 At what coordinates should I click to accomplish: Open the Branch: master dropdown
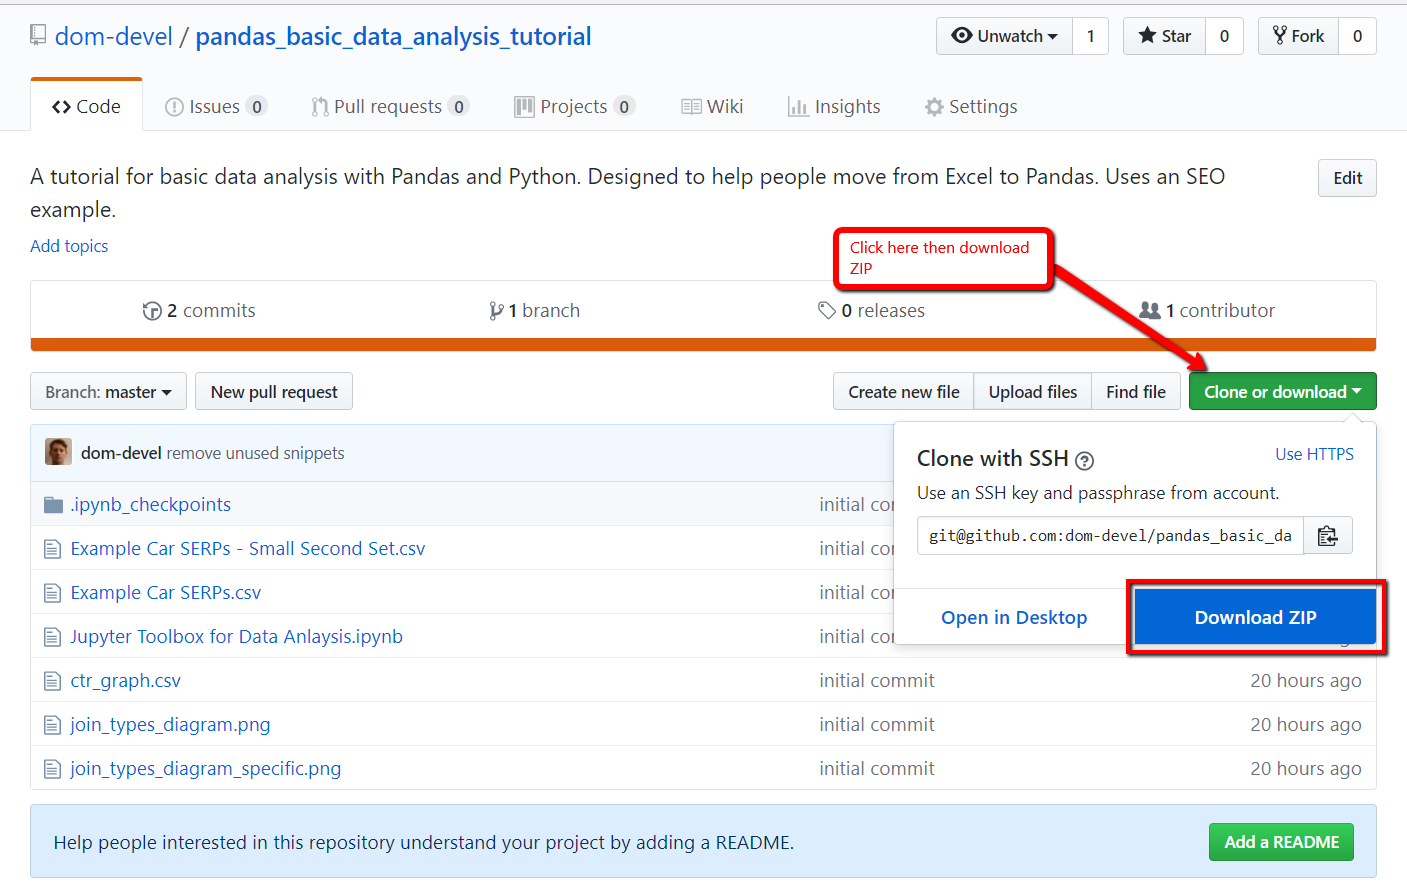pyautogui.click(x=108, y=392)
